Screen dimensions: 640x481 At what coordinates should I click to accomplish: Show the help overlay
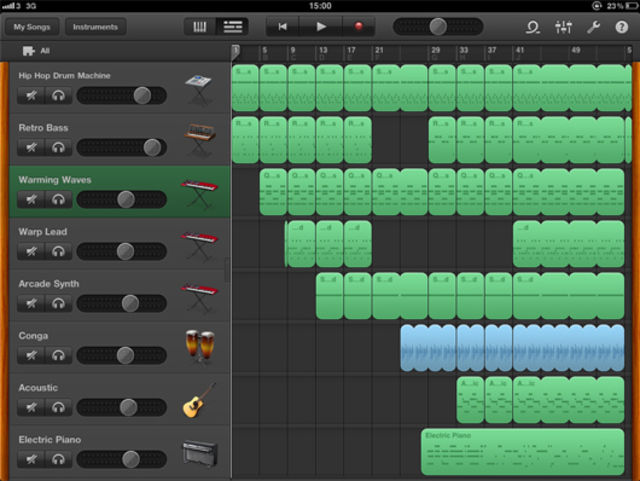click(x=622, y=27)
